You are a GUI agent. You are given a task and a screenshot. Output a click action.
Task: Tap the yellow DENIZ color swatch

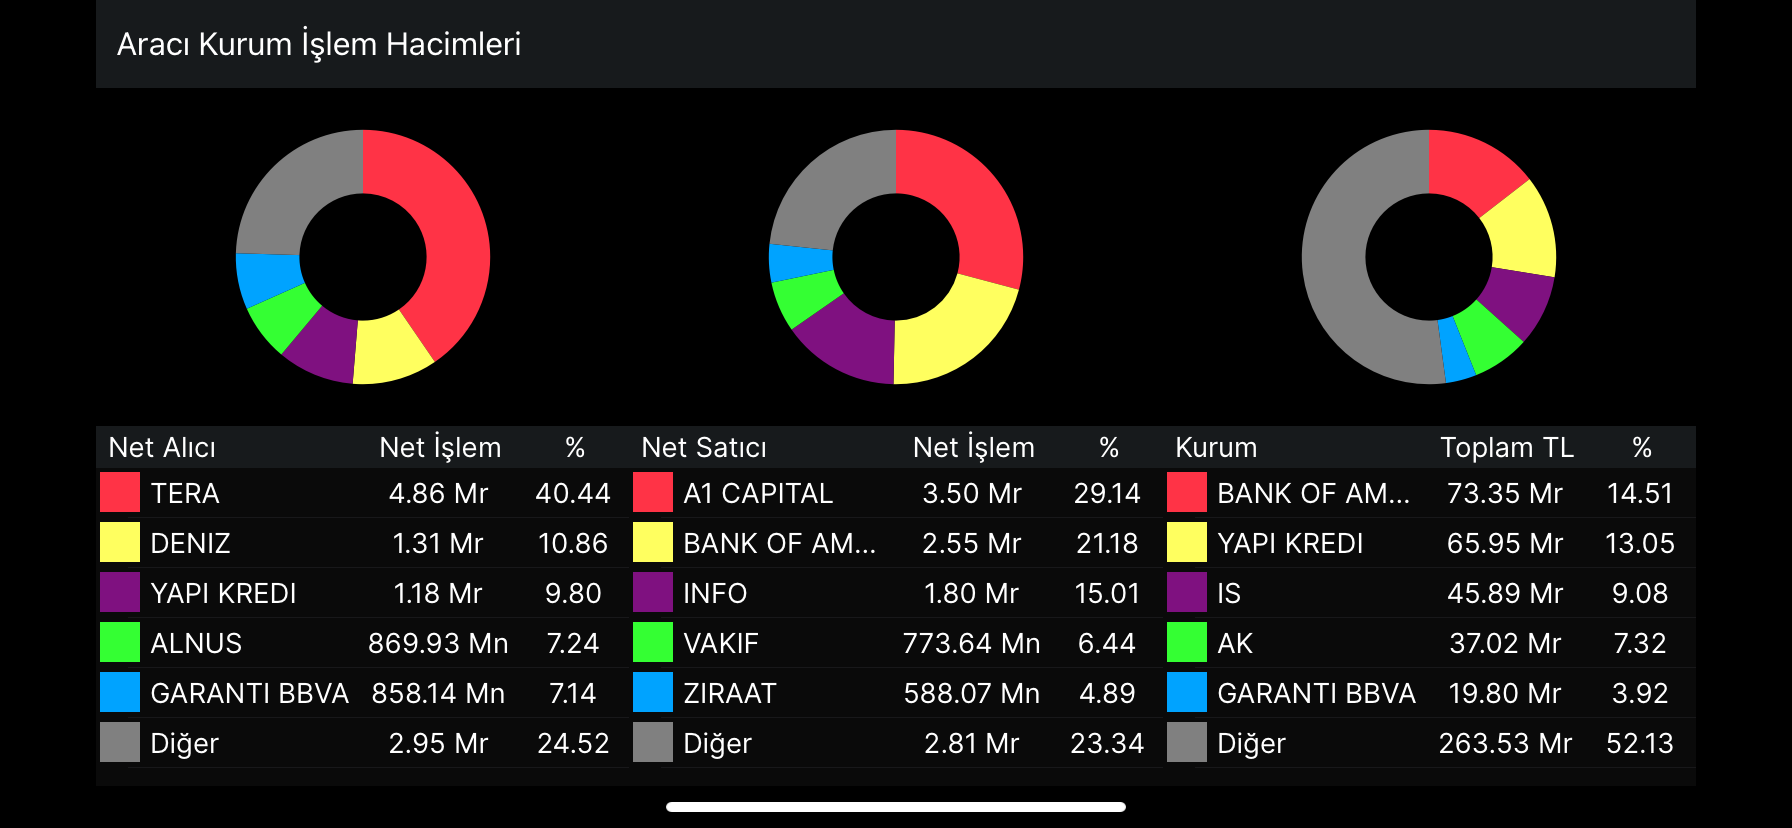(120, 543)
